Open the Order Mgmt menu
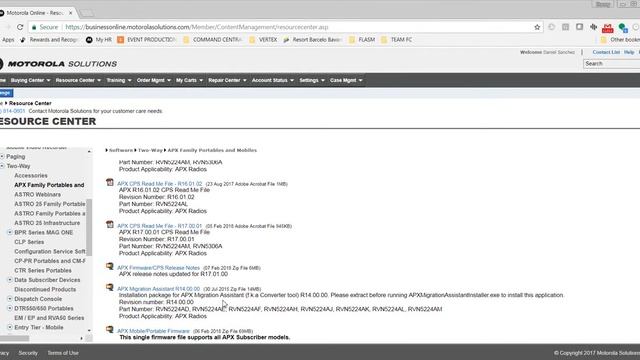This screenshot has height=360, width=640. (x=153, y=80)
